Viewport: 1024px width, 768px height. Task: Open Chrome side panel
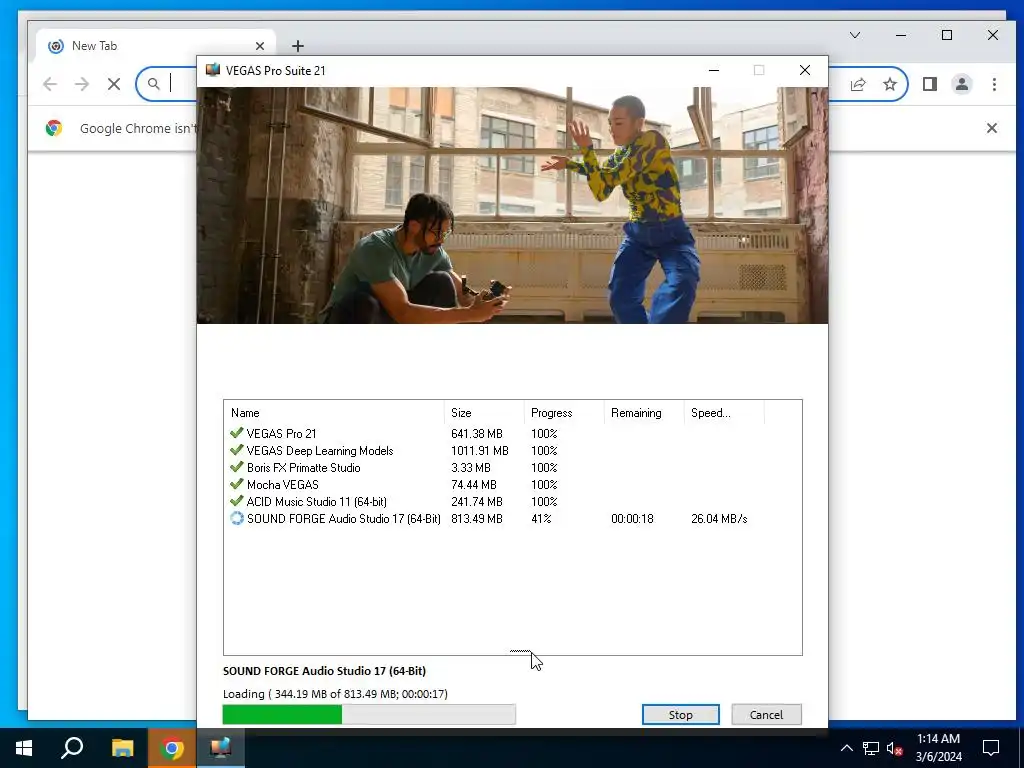[x=930, y=84]
